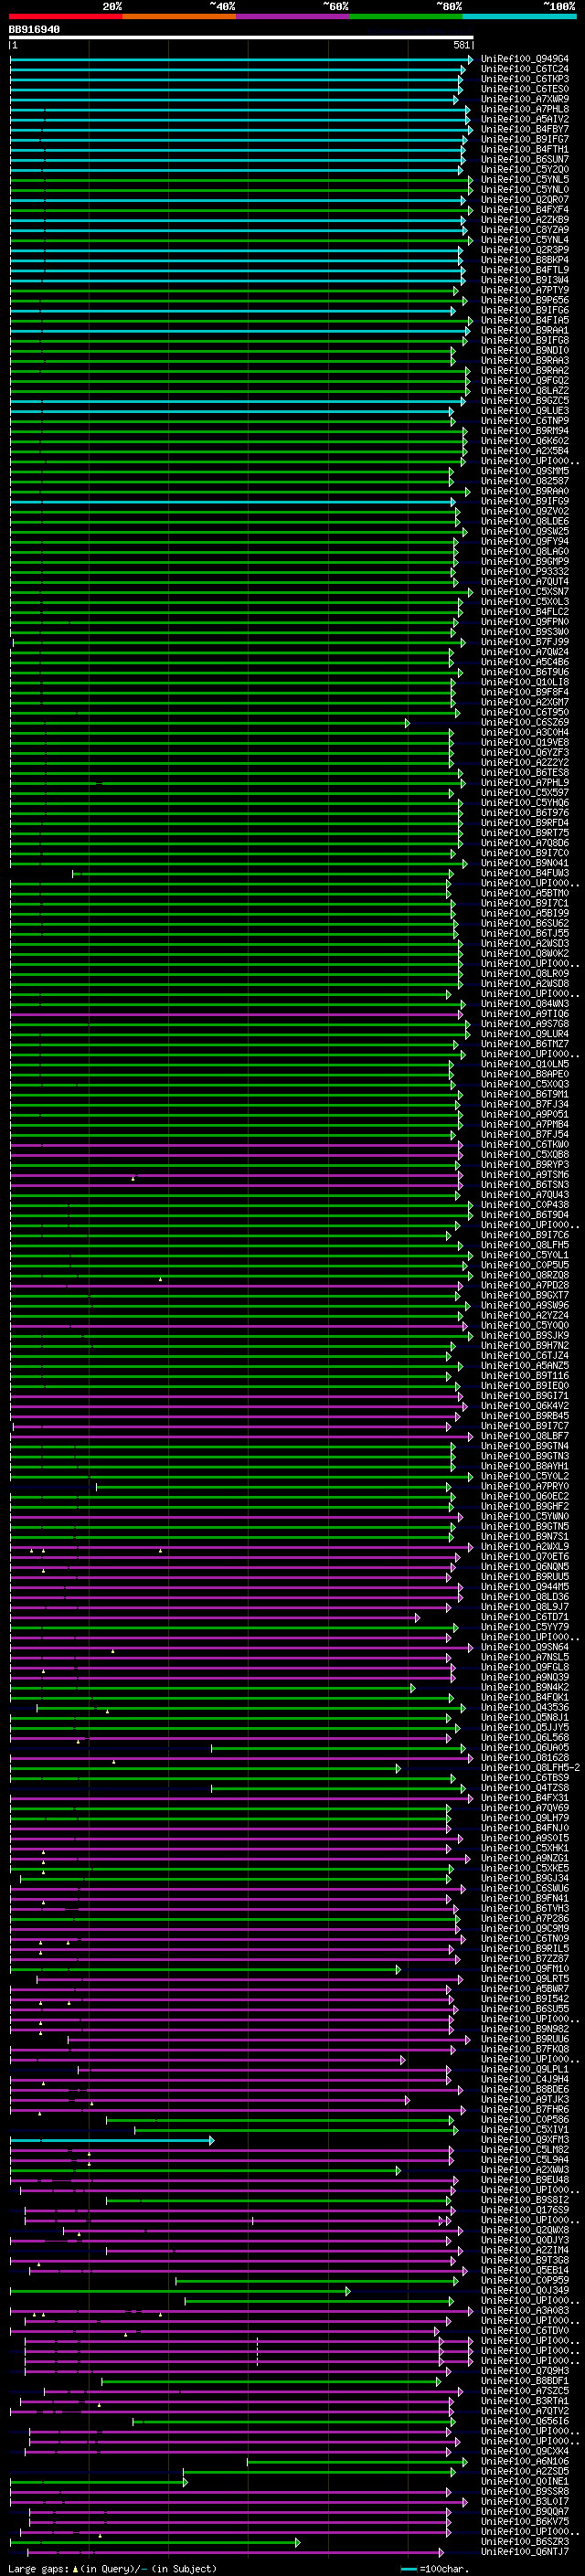This screenshot has height=2576, width=585.
Task: Click the white query sequence bar
Action: tap(241, 37)
